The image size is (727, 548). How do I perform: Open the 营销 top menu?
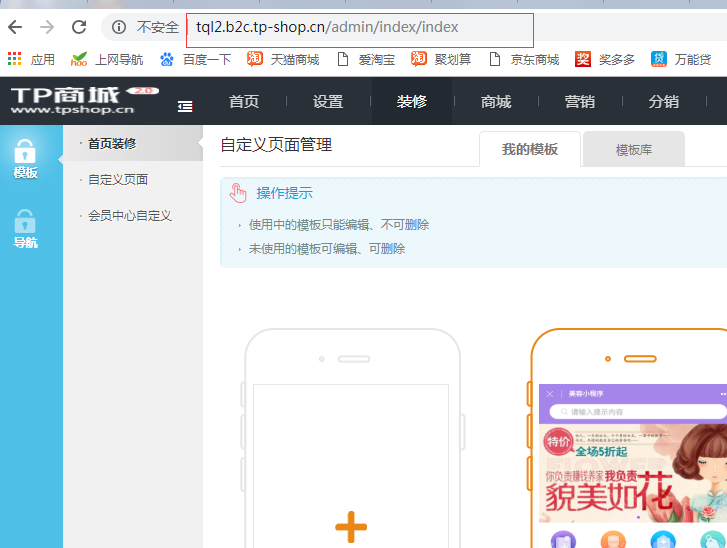[580, 101]
